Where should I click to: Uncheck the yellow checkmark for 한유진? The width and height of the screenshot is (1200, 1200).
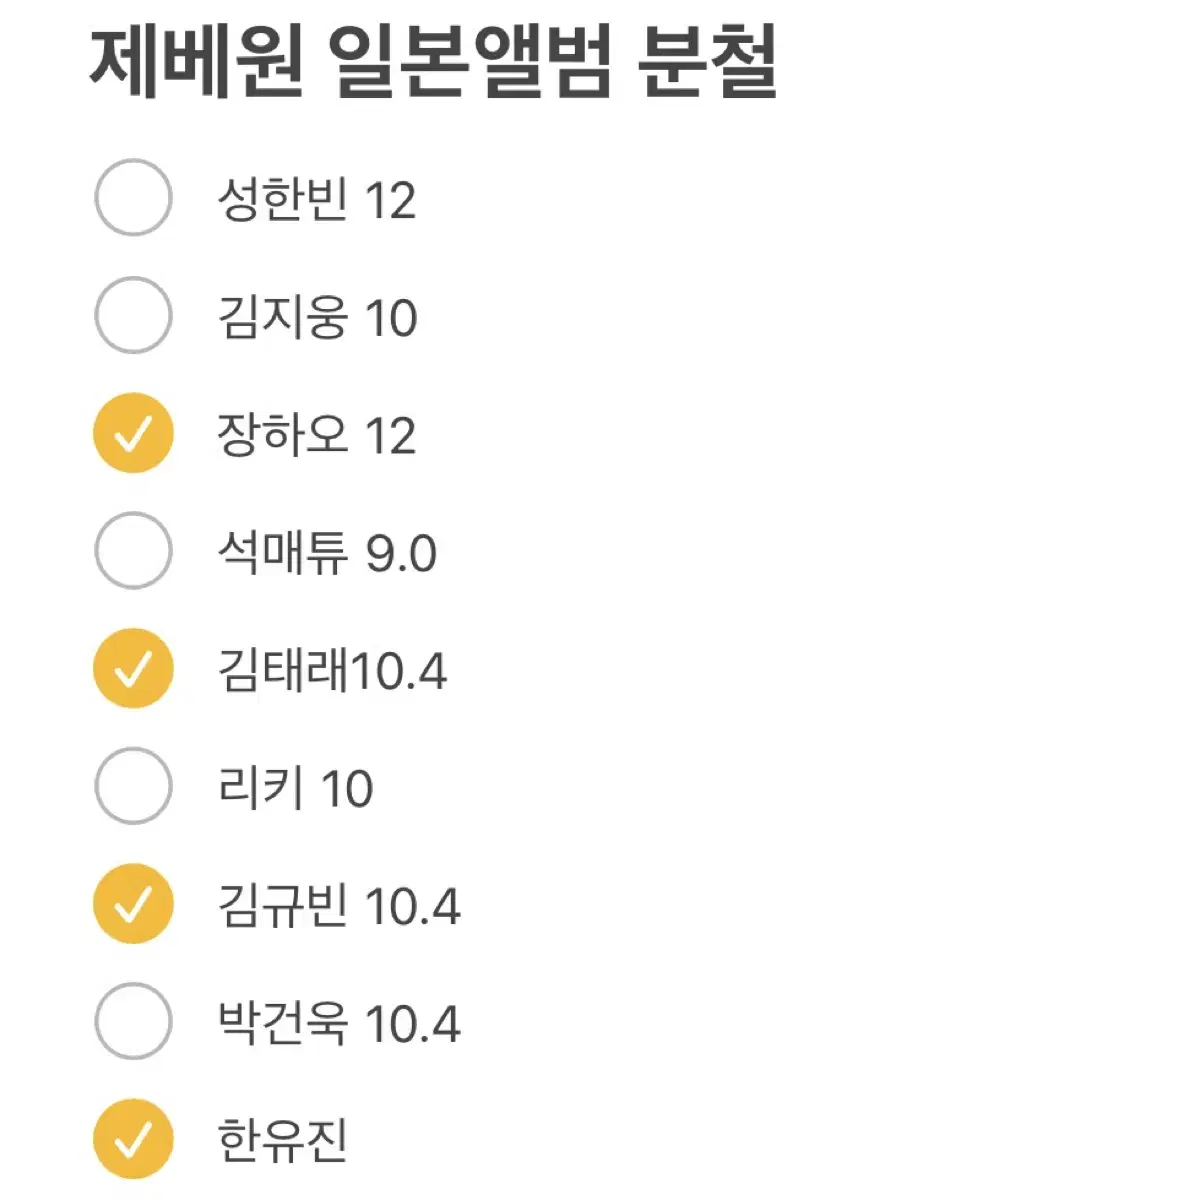tap(133, 1139)
